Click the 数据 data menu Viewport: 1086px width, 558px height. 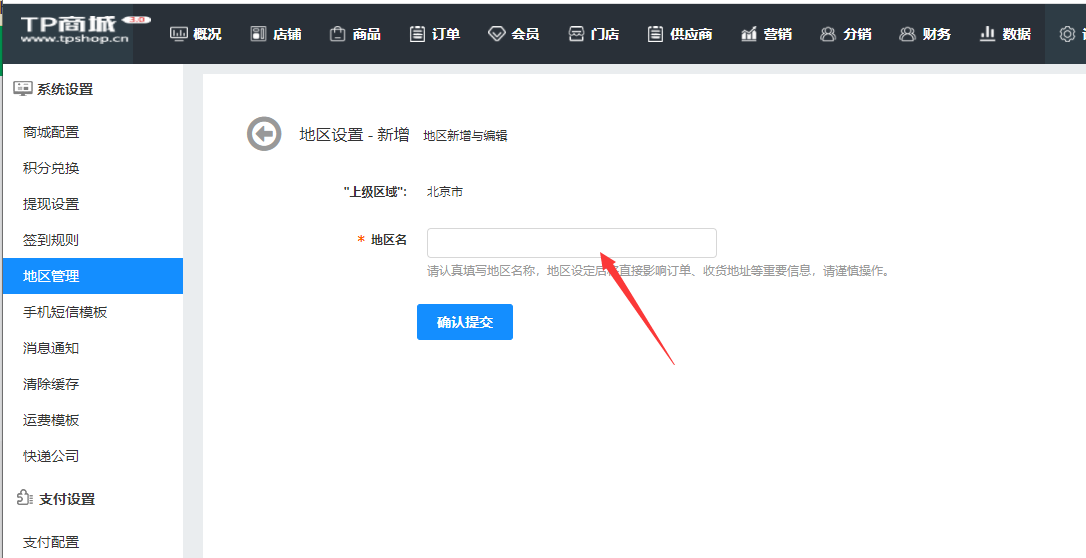pos(1005,34)
